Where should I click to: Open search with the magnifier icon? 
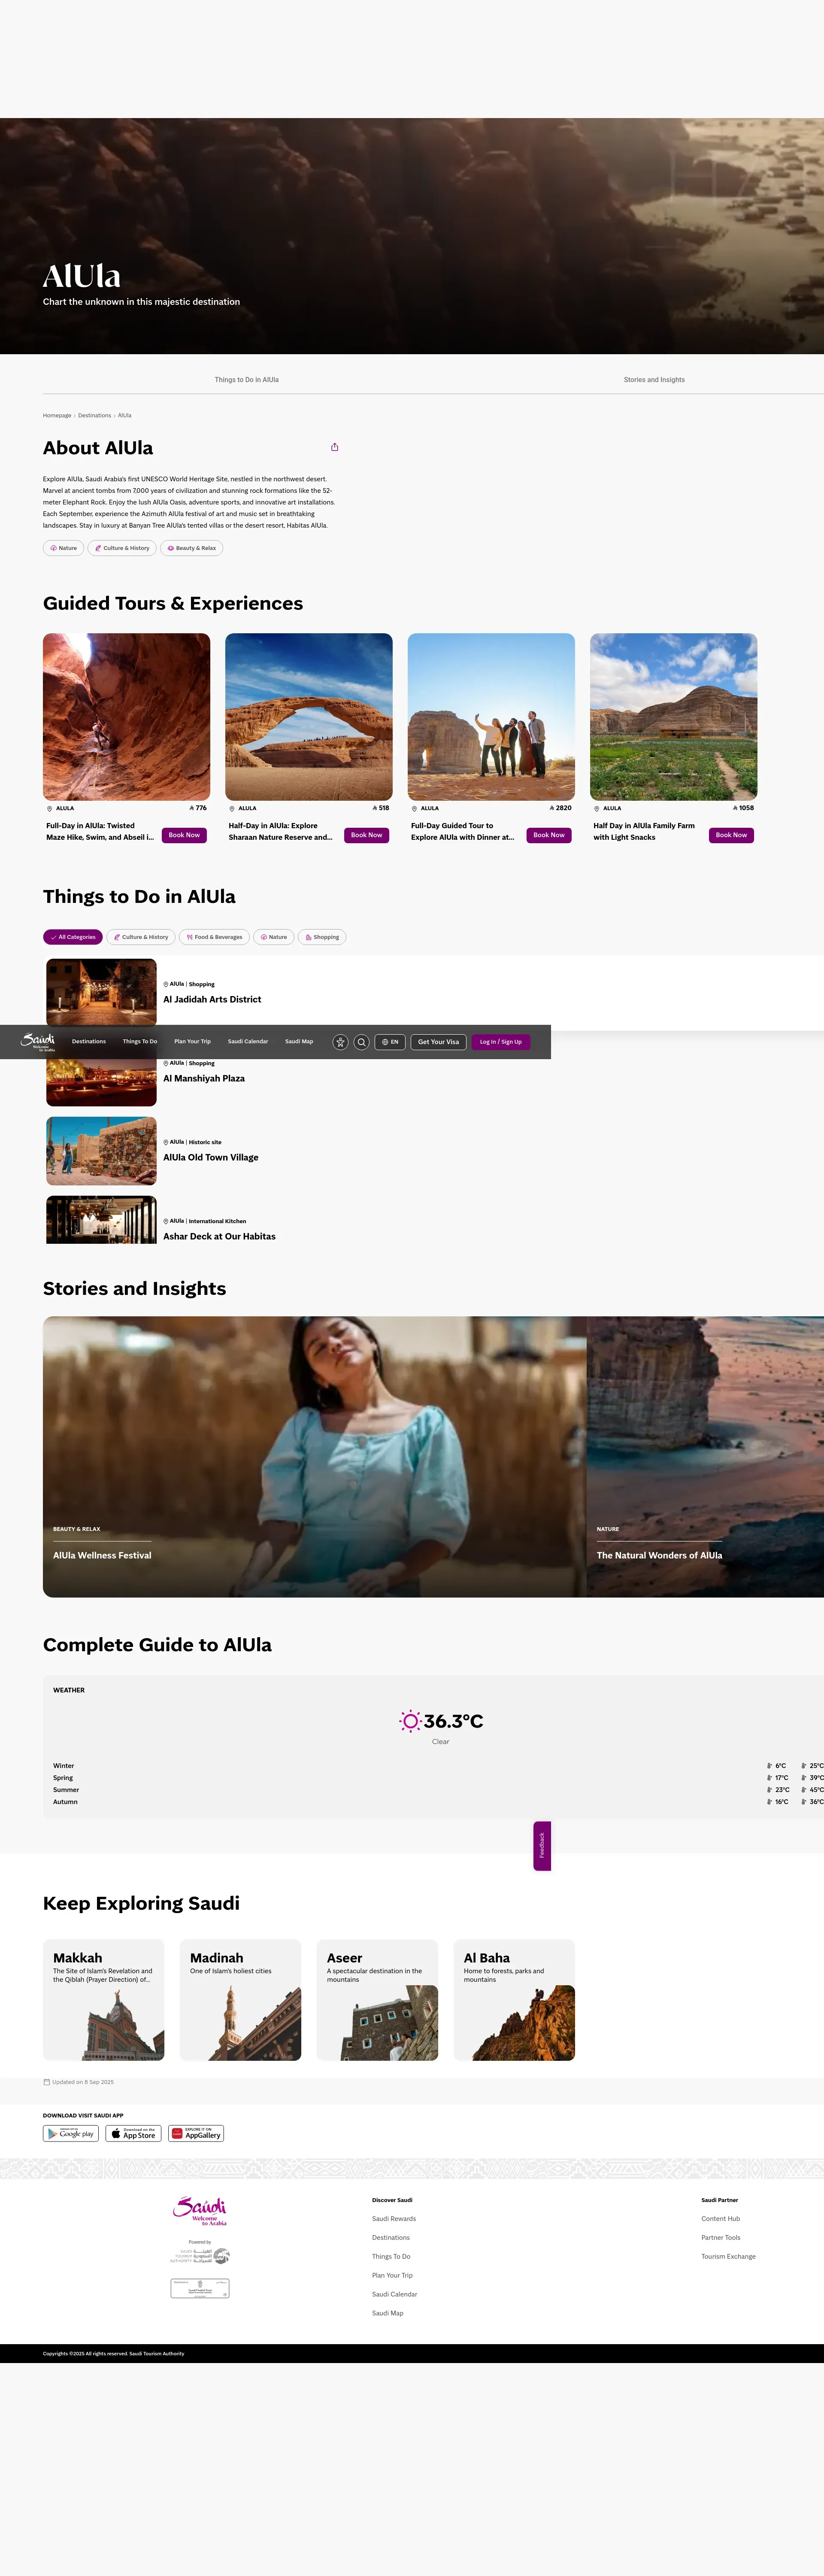tap(362, 1042)
